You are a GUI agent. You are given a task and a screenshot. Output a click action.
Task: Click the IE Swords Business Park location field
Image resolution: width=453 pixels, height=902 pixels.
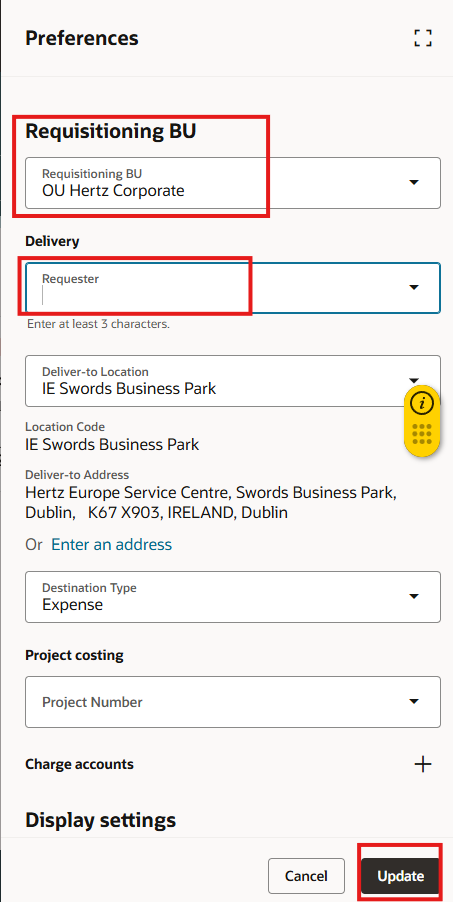tap(233, 381)
